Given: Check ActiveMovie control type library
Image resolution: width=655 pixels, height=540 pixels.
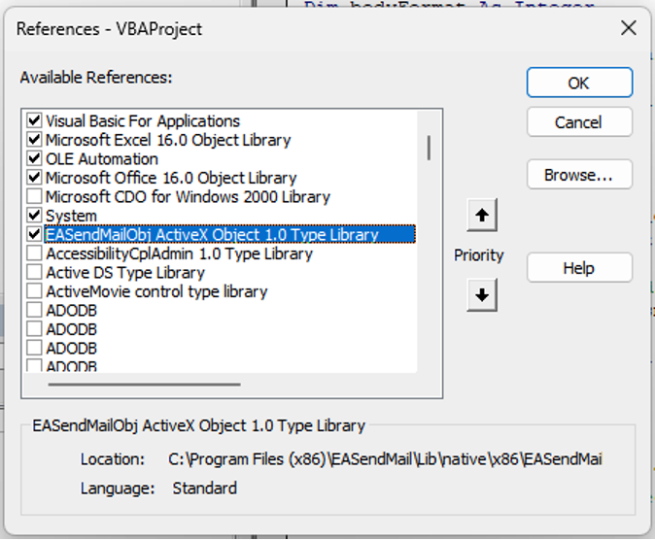Looking at the screenshot, I should 35,292.
